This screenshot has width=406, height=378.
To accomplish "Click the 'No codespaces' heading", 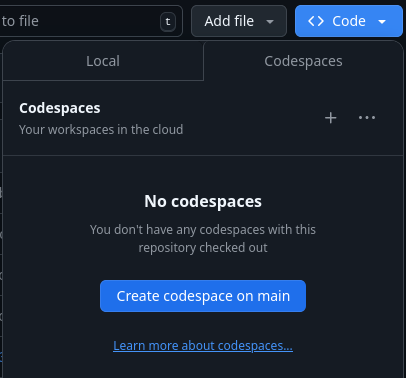I will click(x=203, y=201).
